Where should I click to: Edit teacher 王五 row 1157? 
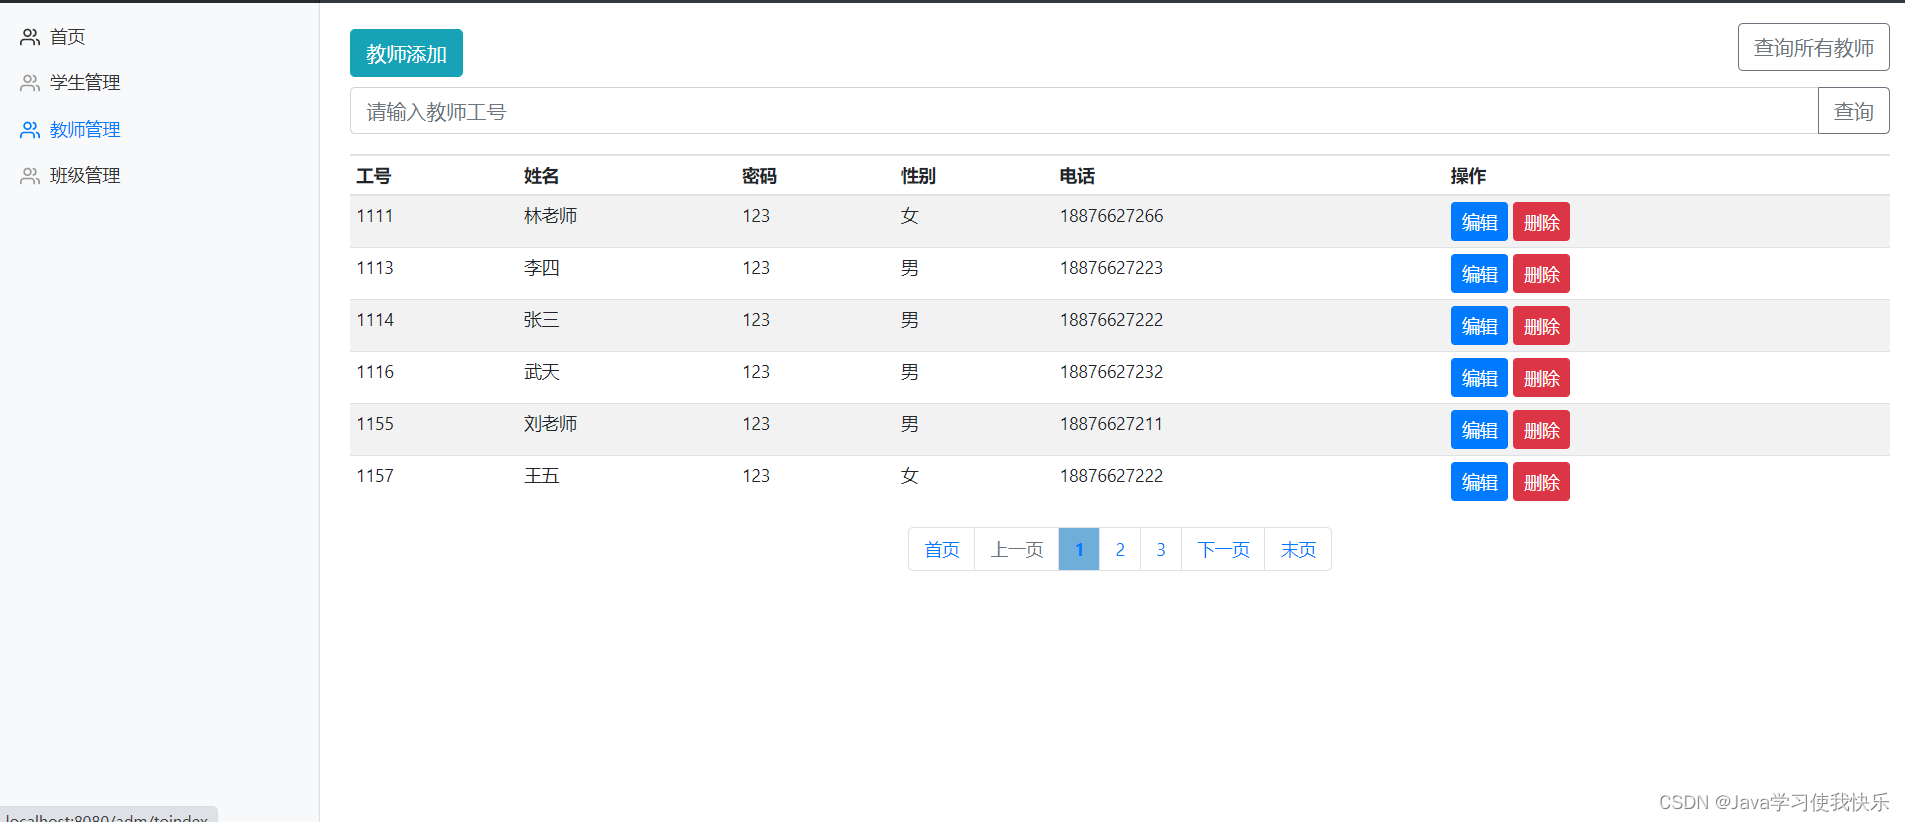1479,482
